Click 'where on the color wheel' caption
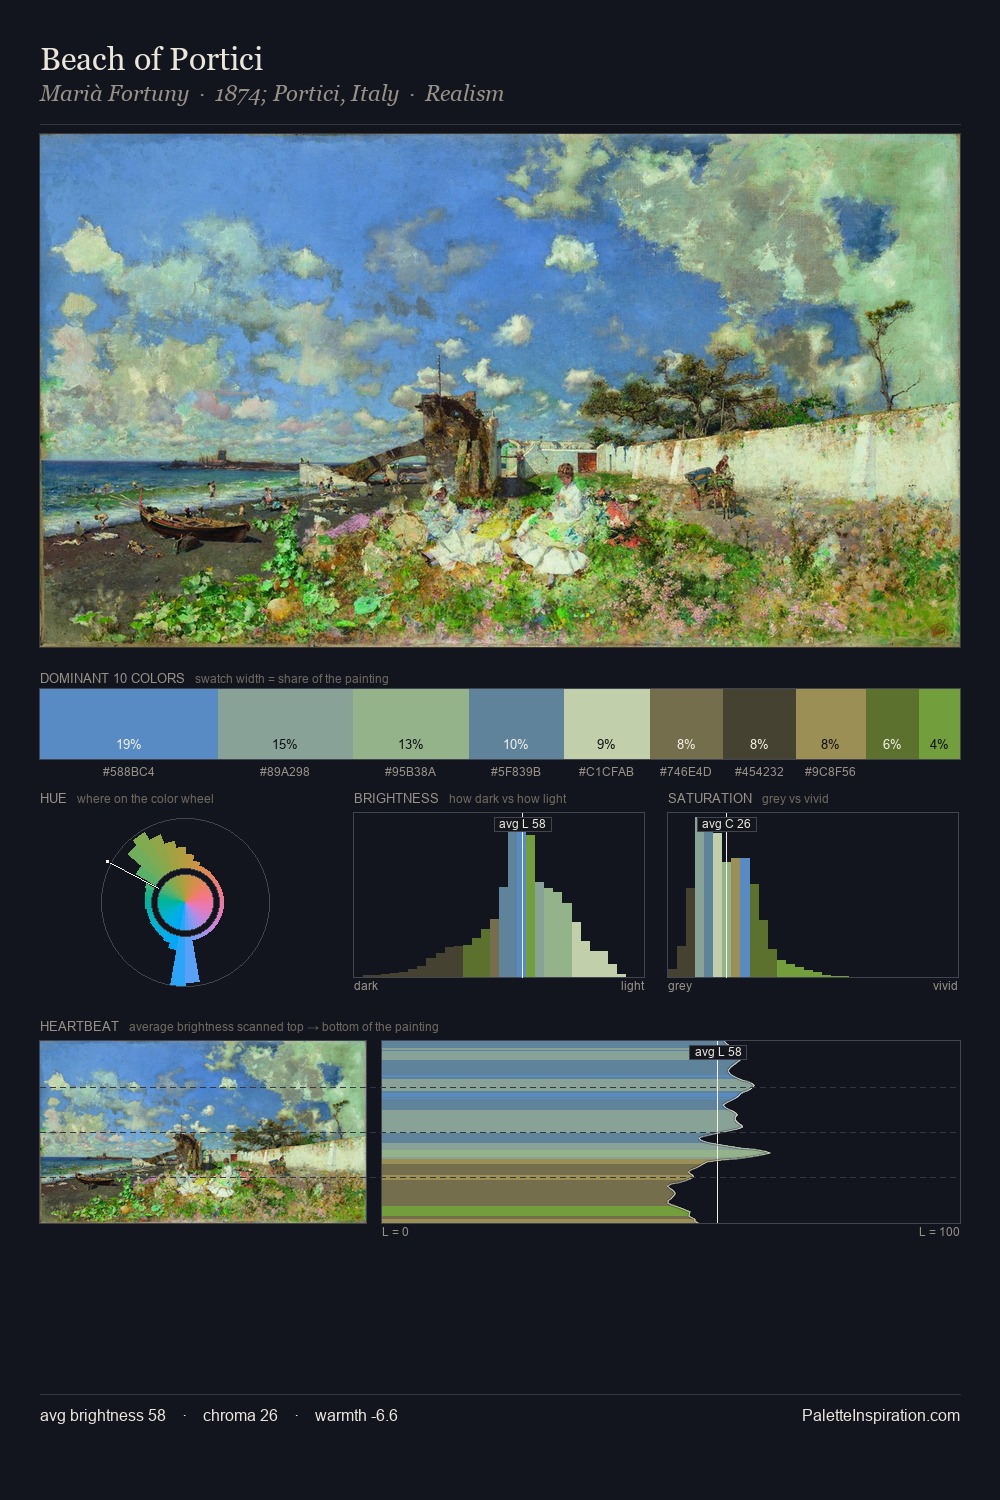Screen dimensions: 1000x1500 point(145,799)
